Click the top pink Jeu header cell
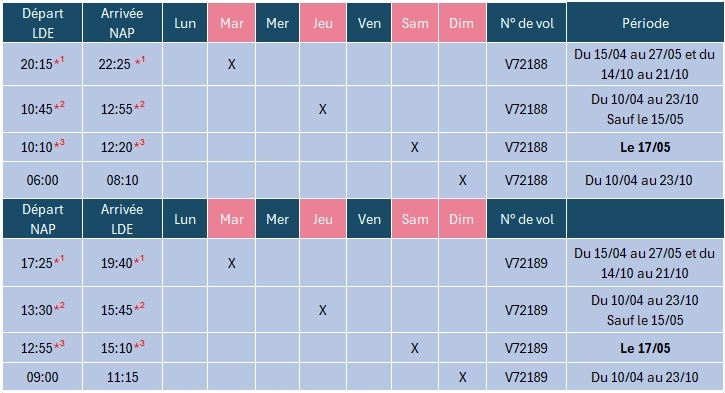Screen dimensions: 725x393 coord(323,23)
